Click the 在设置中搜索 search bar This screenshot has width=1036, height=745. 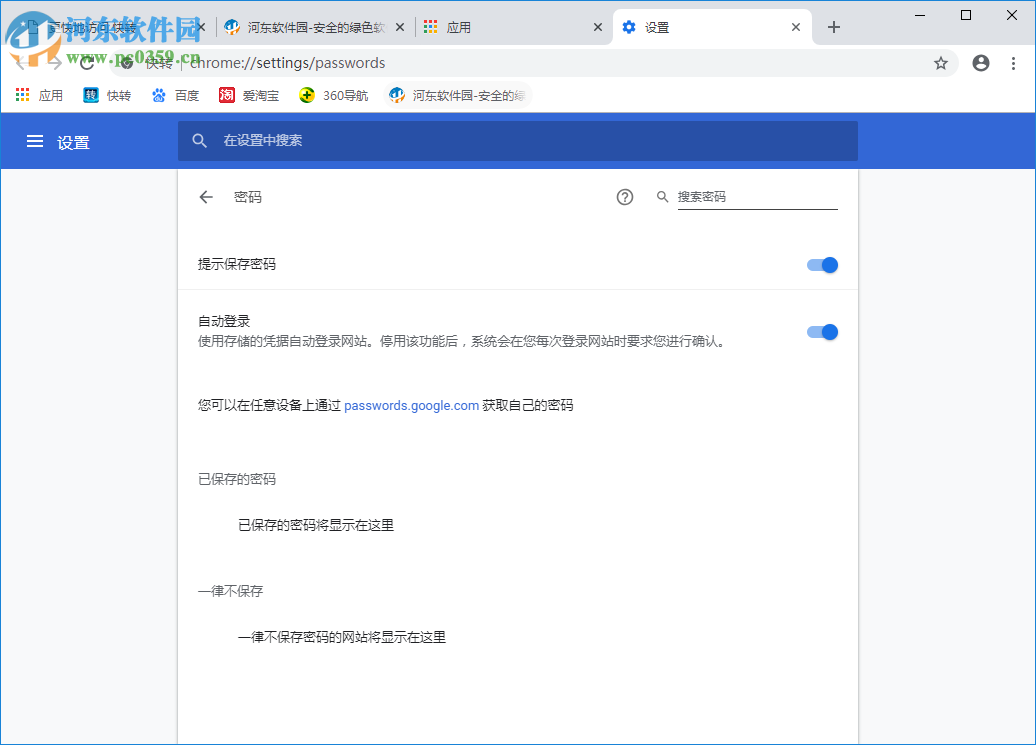[x=500, y=141]
